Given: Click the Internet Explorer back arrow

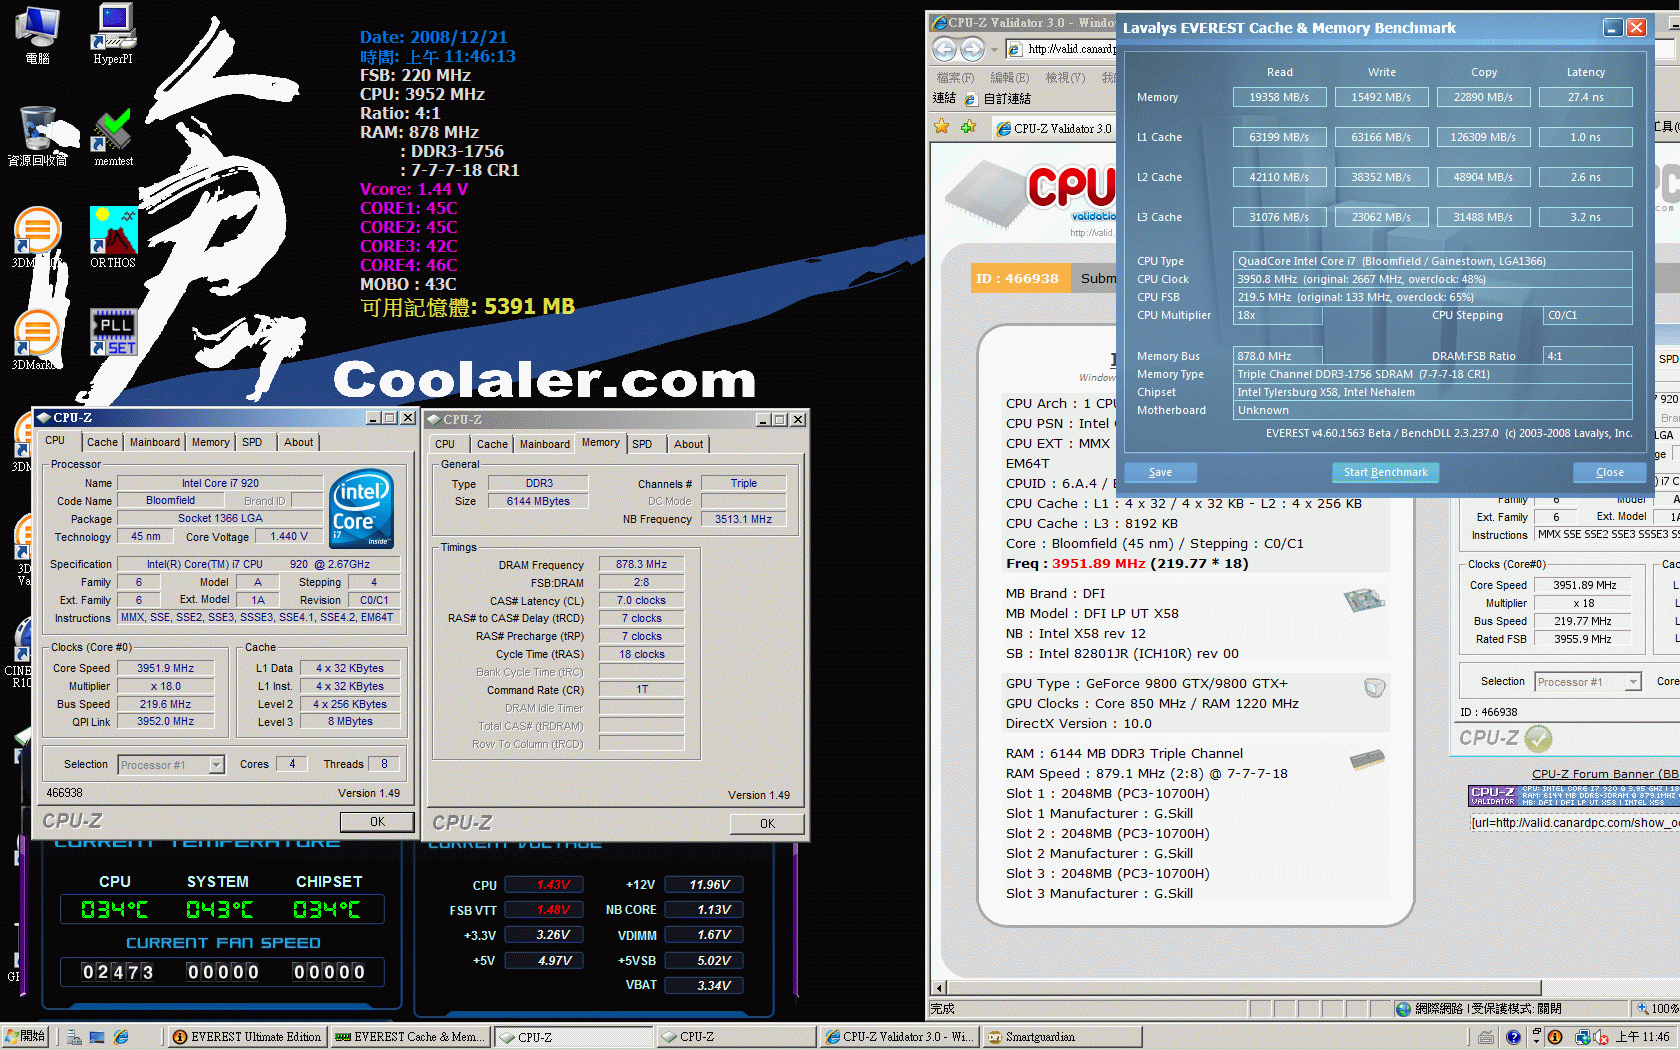Looking at the screenshot, I should pos(944,49).
